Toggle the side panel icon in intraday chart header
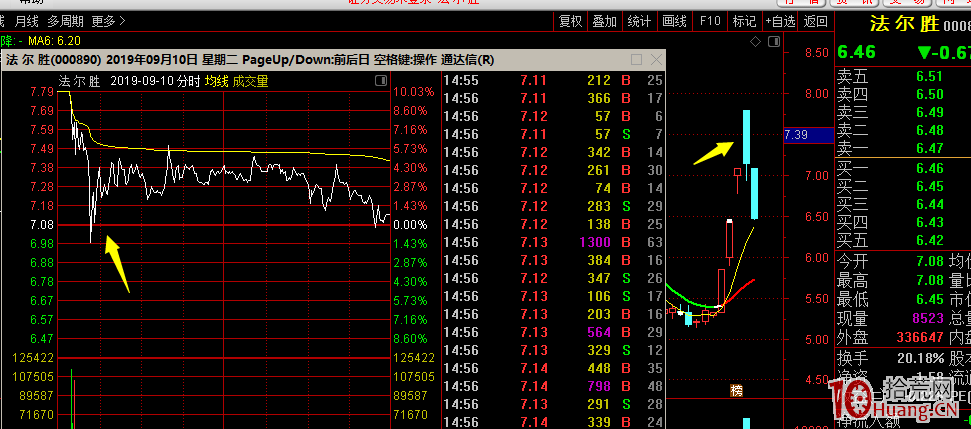The image size is (971, 429). click(x=381, y=81)
